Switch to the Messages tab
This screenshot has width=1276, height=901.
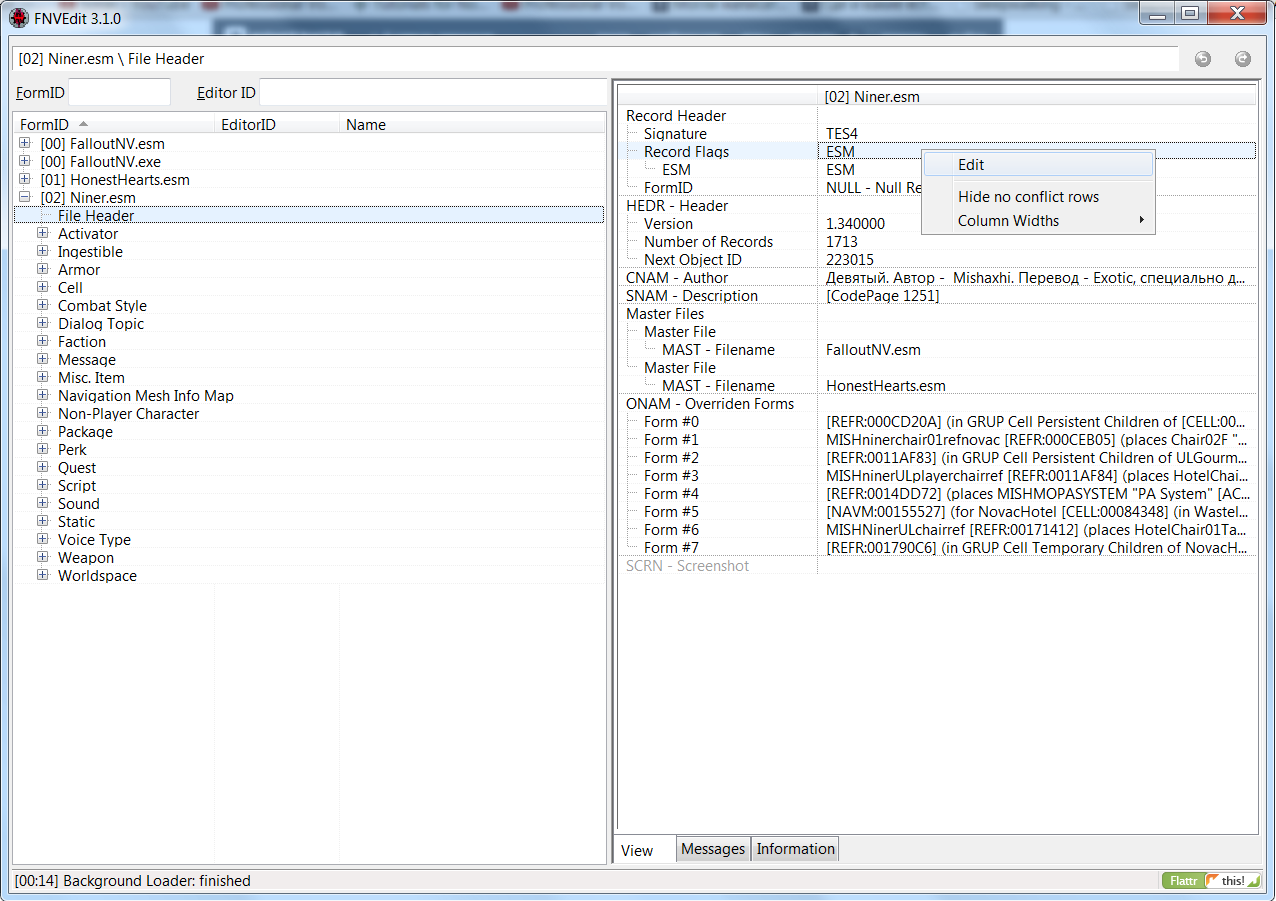(713, 849)
